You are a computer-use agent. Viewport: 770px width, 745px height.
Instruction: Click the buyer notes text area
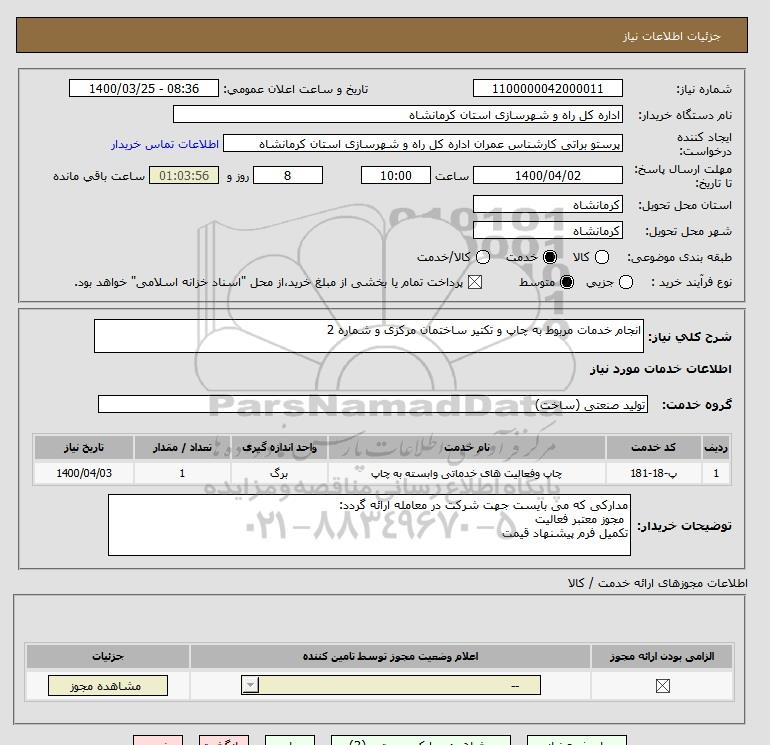[x=369, y=525]
